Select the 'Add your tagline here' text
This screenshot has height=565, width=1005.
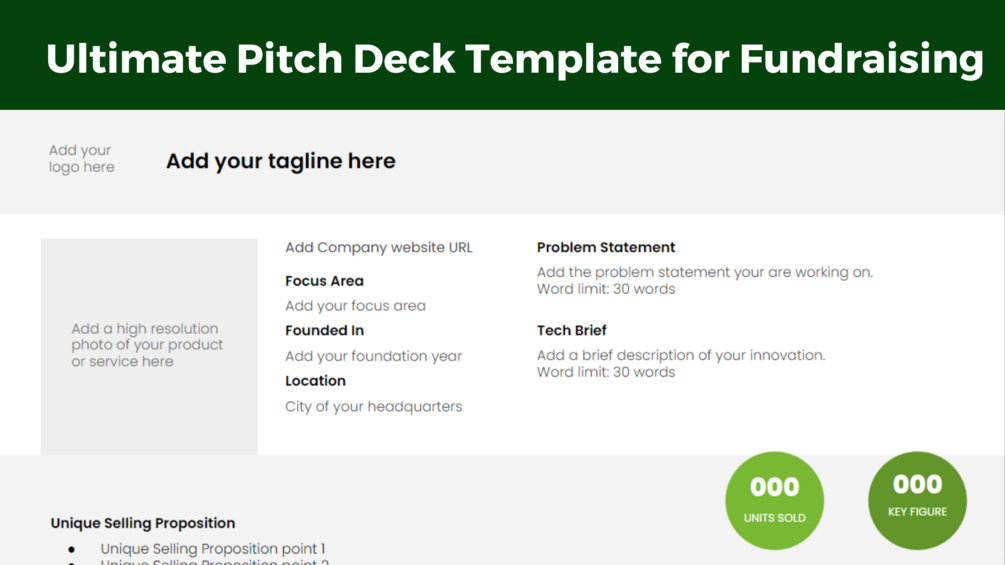pos(280,161)
